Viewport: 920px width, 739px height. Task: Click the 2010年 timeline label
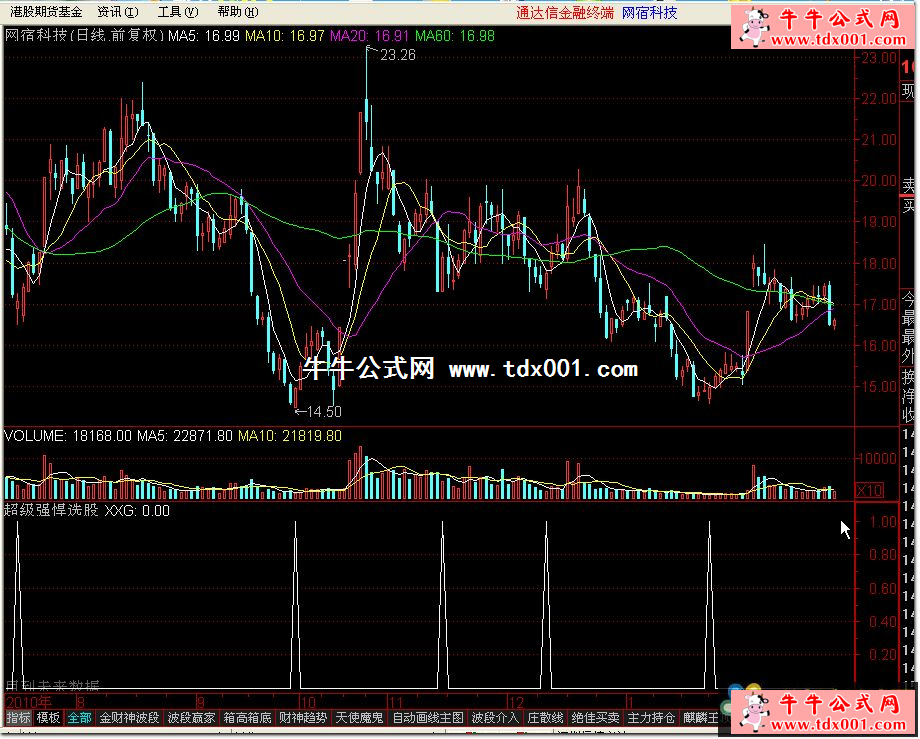click(28, 702)
